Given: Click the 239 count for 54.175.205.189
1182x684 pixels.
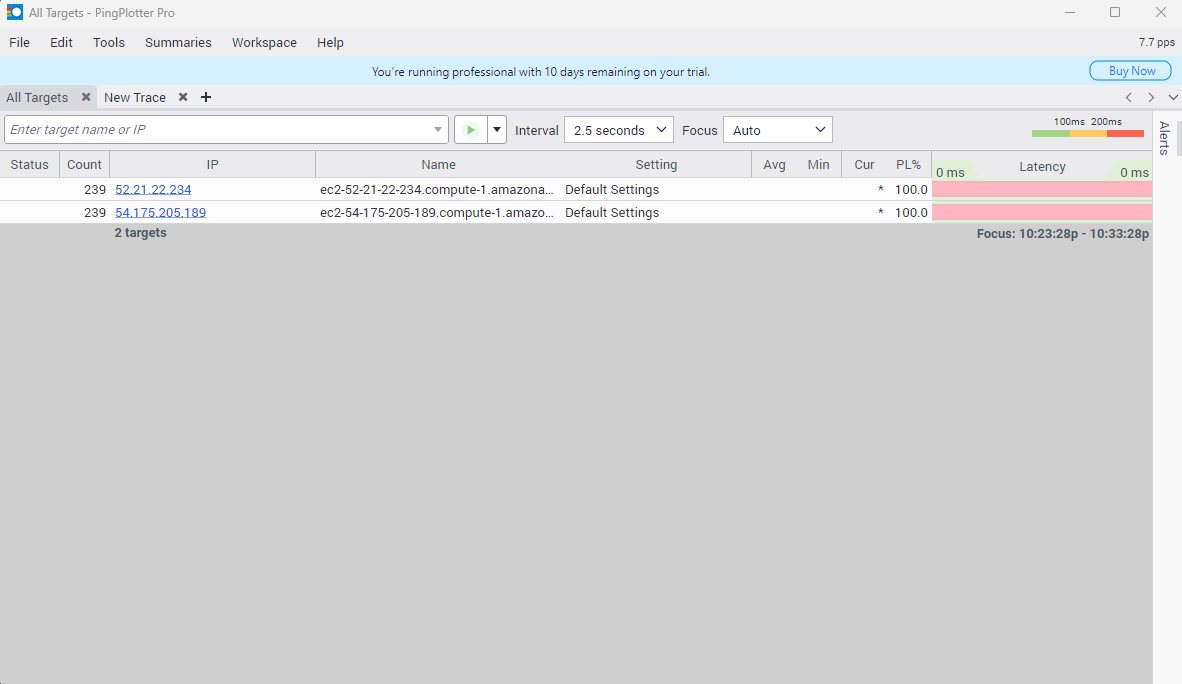Looking at the screenshot, I should (x=95, y=212).
